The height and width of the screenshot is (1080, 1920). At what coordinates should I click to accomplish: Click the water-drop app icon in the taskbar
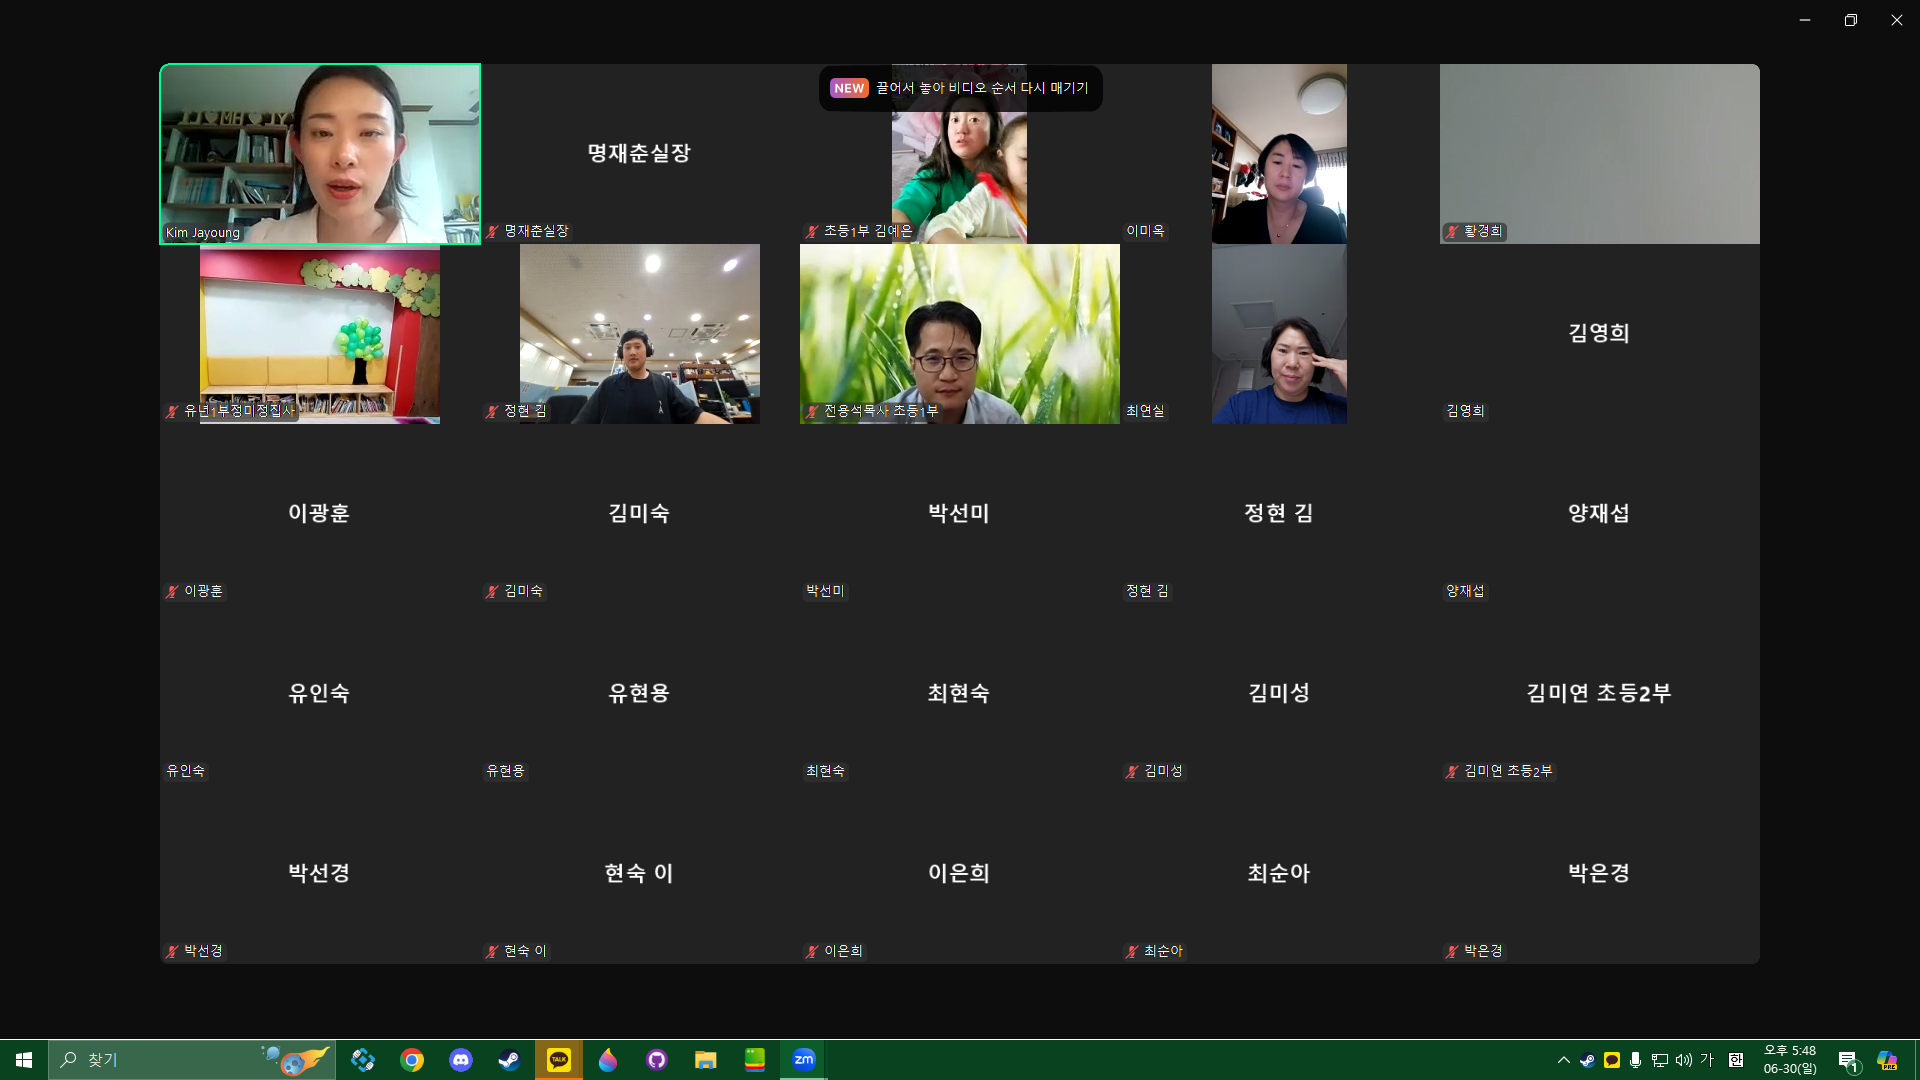pos(608,1060)
